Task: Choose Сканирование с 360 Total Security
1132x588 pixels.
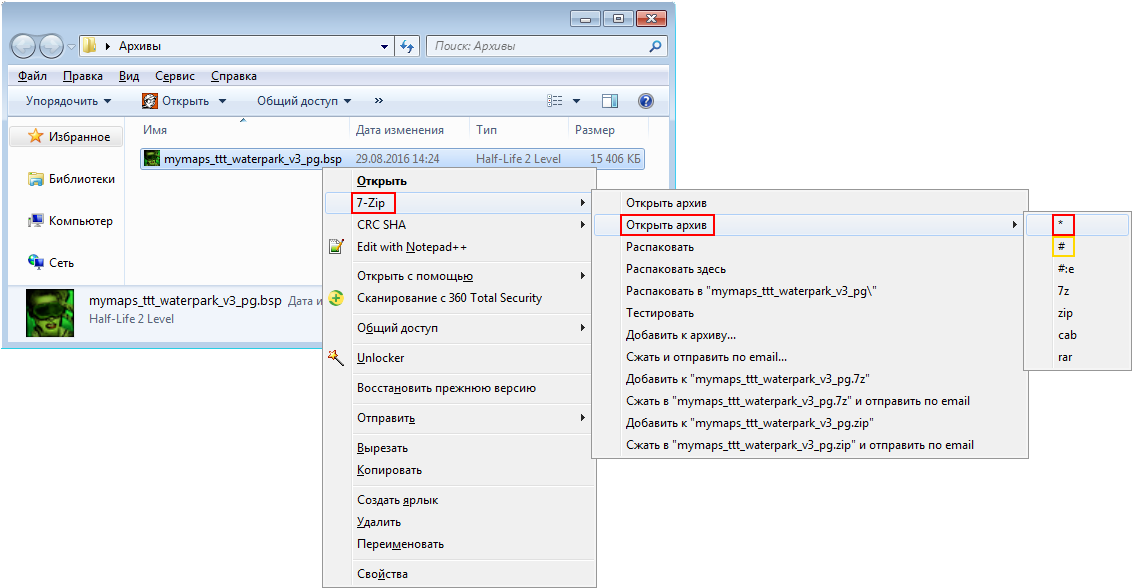Action: click(459, 298)
